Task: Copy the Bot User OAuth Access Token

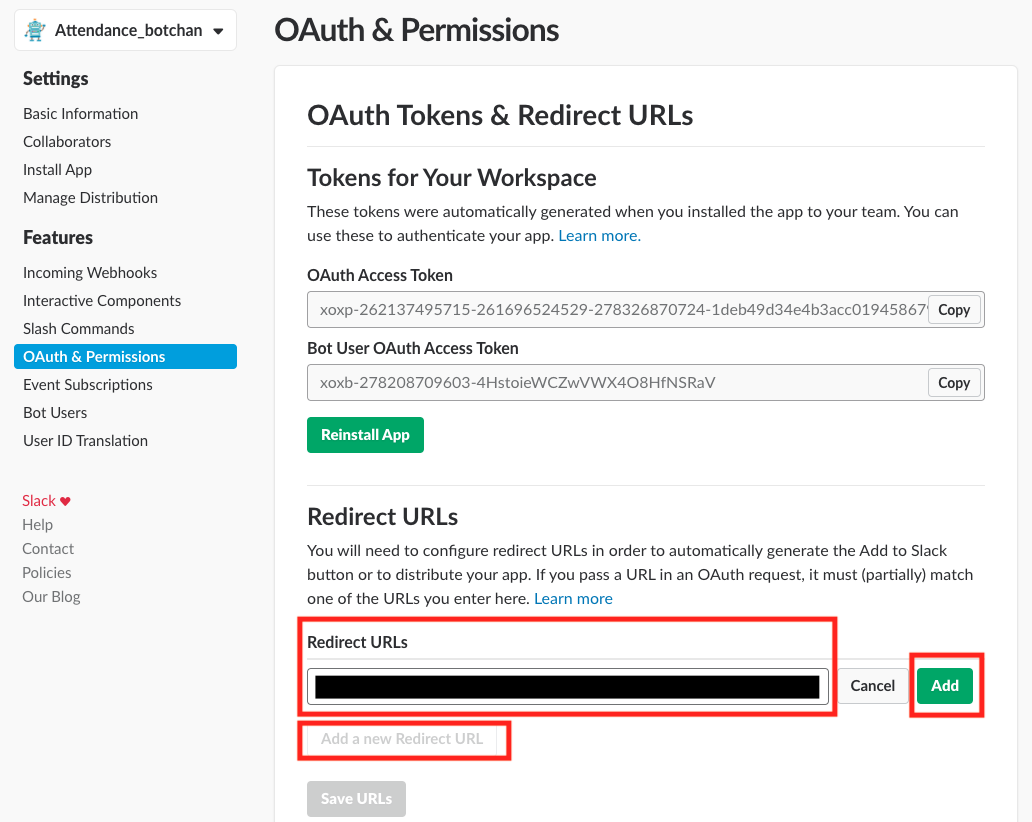Action: [954, 383]
